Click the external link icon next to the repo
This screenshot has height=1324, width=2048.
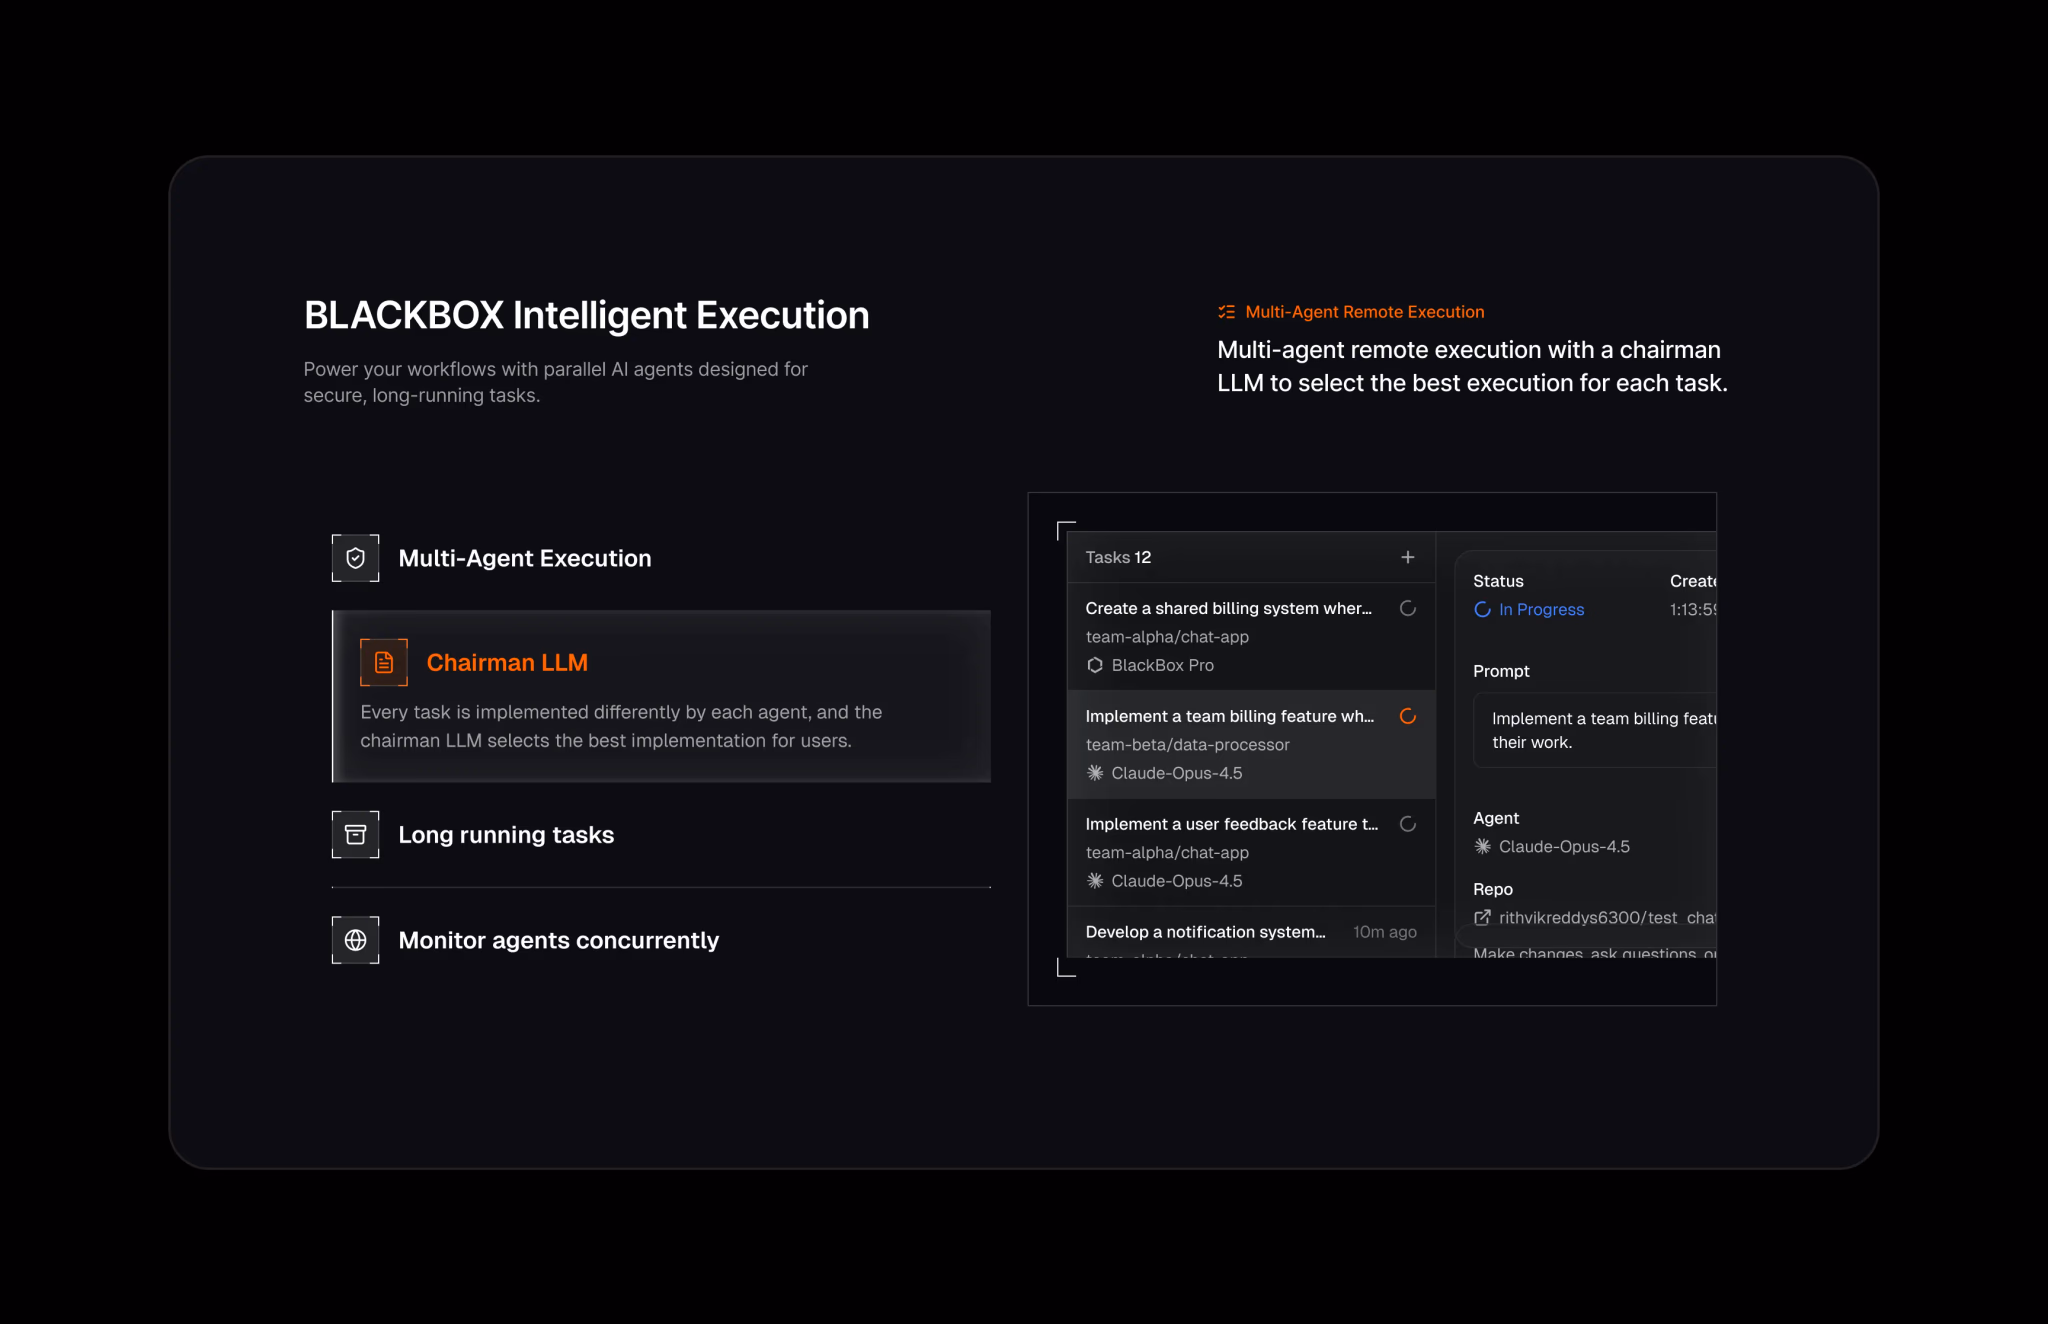(x=1482, y=917)
